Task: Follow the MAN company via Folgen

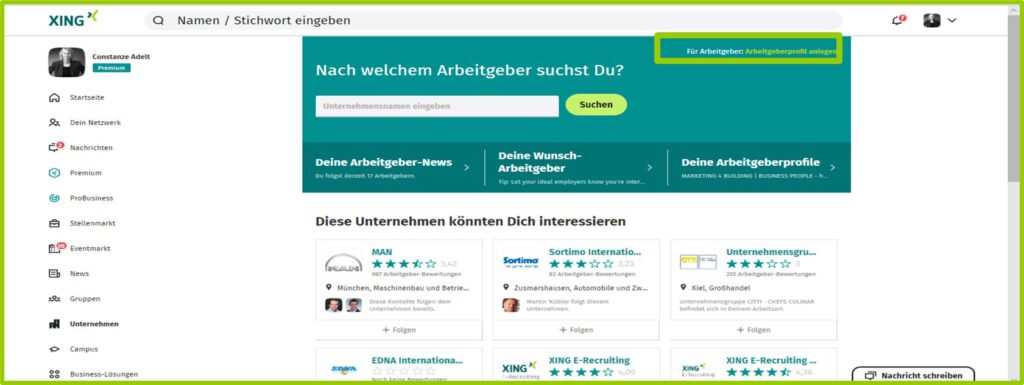Action: (x=399, y=330)
